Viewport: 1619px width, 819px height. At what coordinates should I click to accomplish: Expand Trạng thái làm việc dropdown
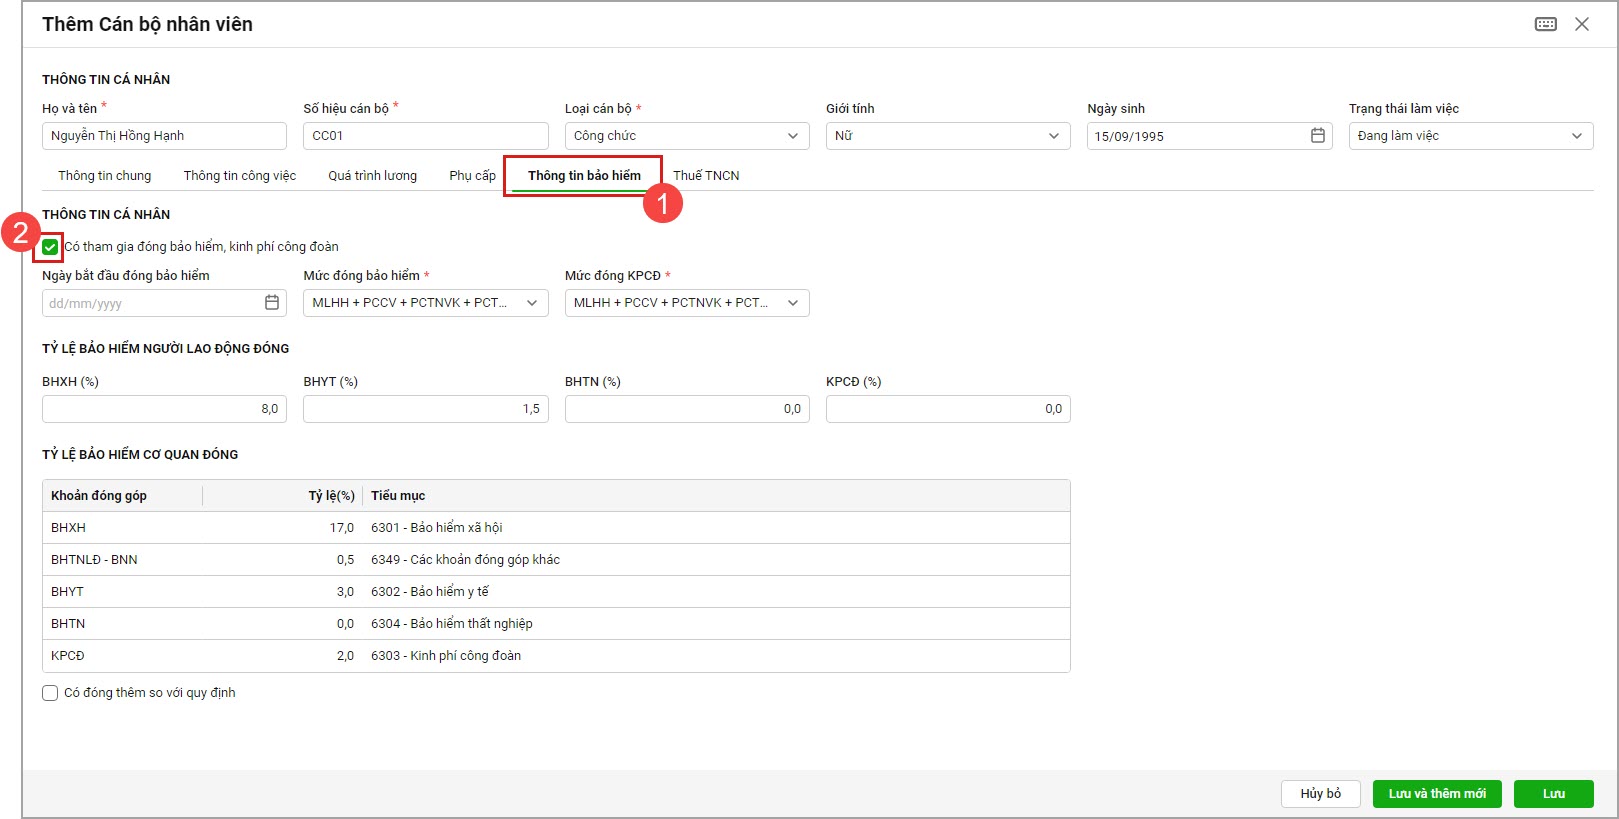(x=1576, y=136)
